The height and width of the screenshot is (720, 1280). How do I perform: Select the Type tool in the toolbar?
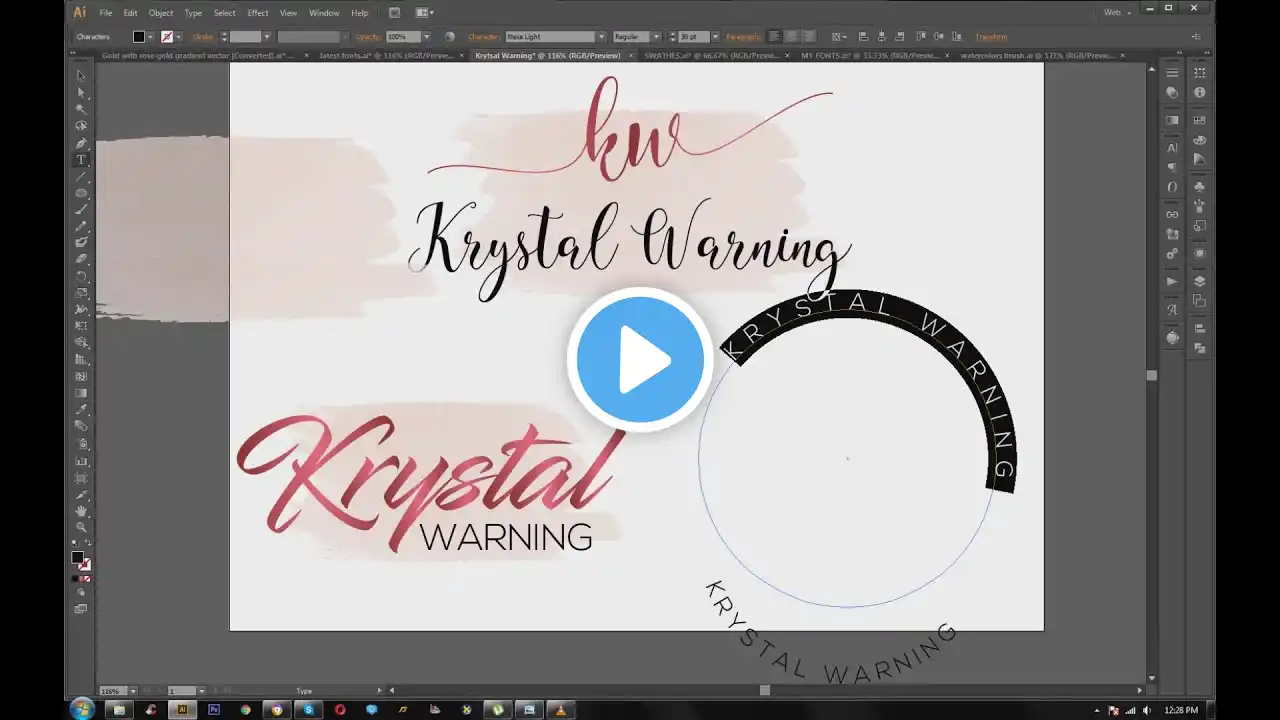[81, 160]
